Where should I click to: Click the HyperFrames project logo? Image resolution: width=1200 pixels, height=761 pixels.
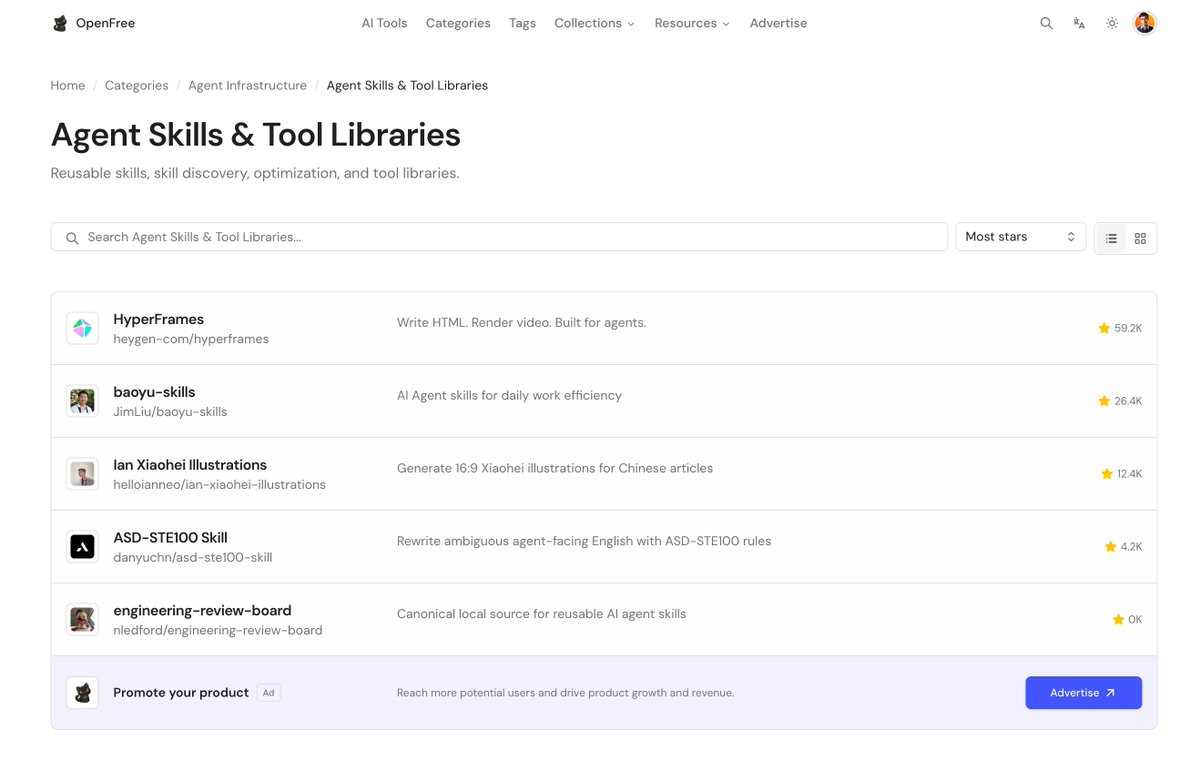coord(82,328)
